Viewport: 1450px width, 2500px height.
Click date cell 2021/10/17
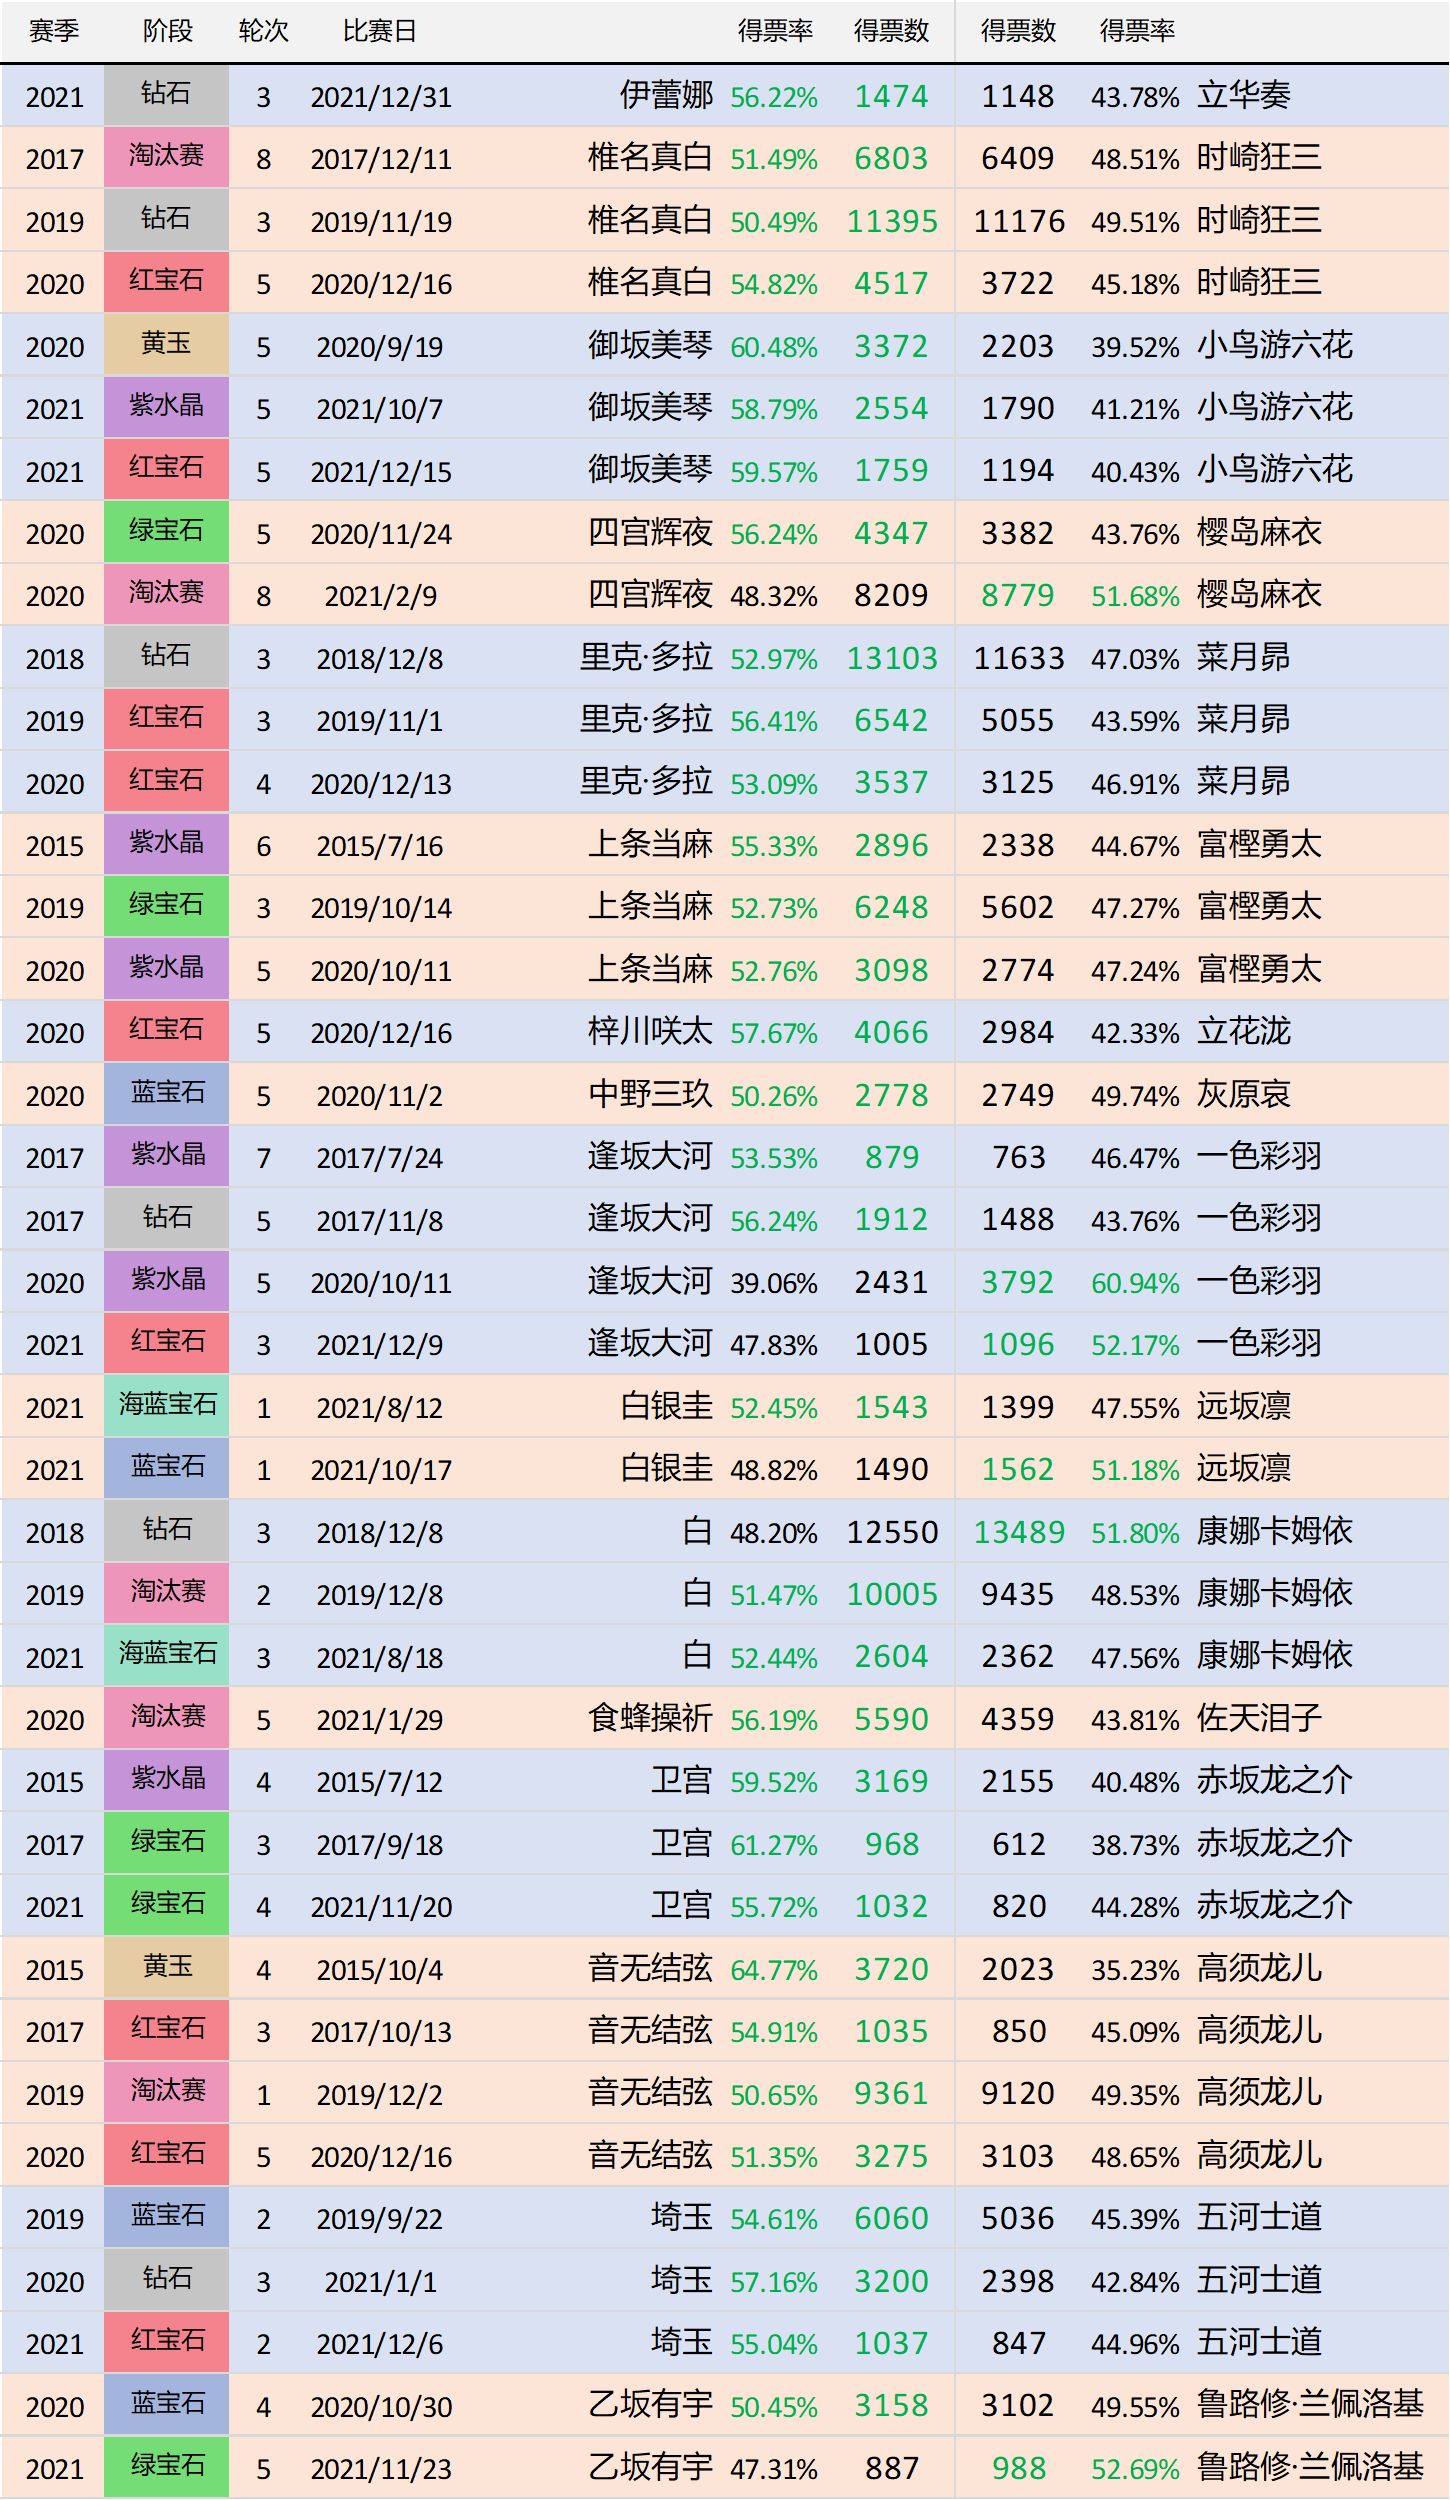pyautogui.click(x=381, y=1470)
